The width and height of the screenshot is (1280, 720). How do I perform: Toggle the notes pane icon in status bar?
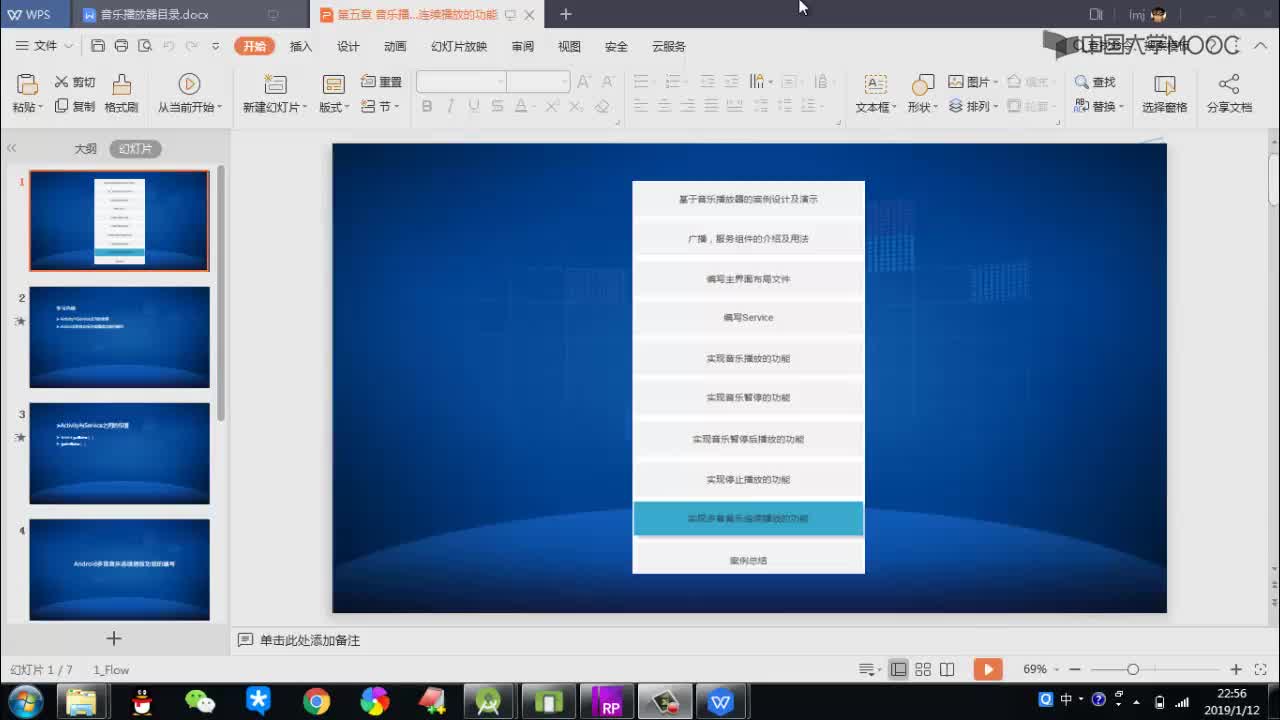pyautogui.click(x=867, y=669)
